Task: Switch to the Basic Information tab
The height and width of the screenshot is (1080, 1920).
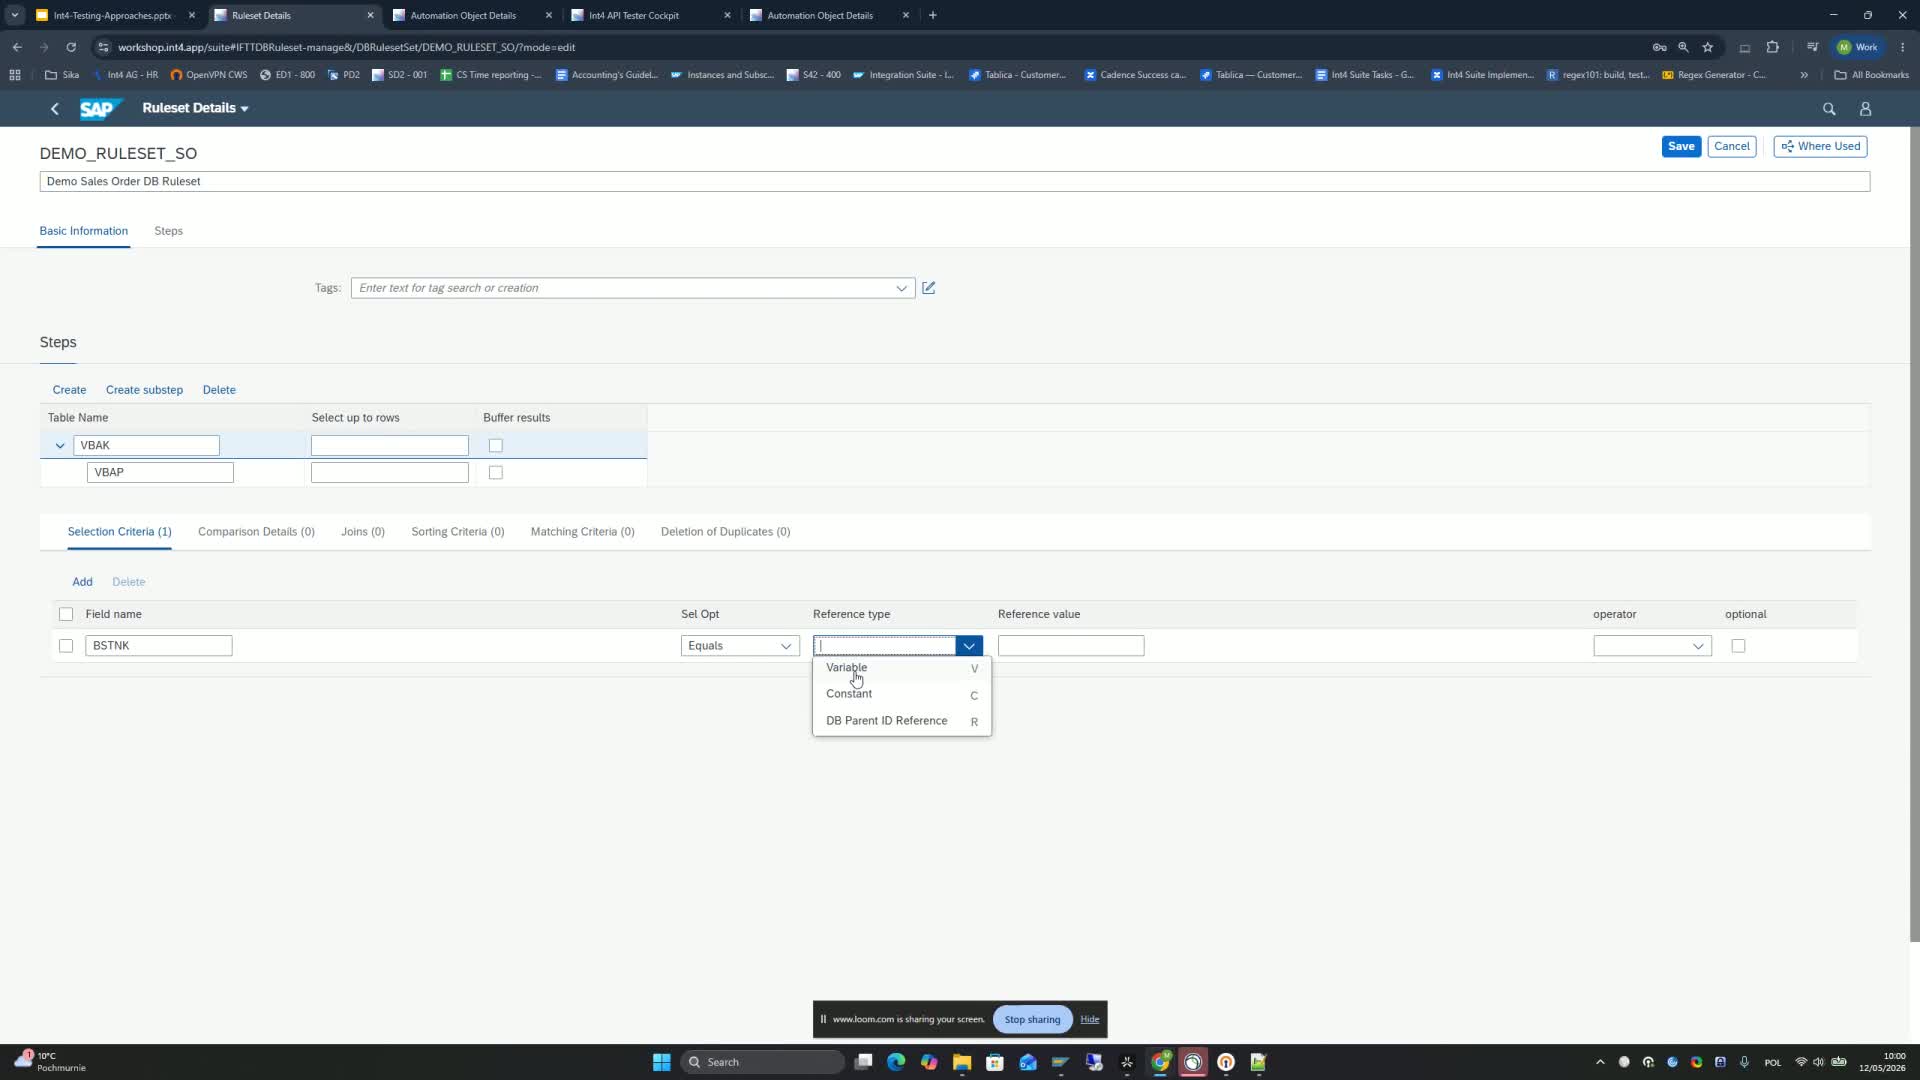Action: tap(84, 231)
